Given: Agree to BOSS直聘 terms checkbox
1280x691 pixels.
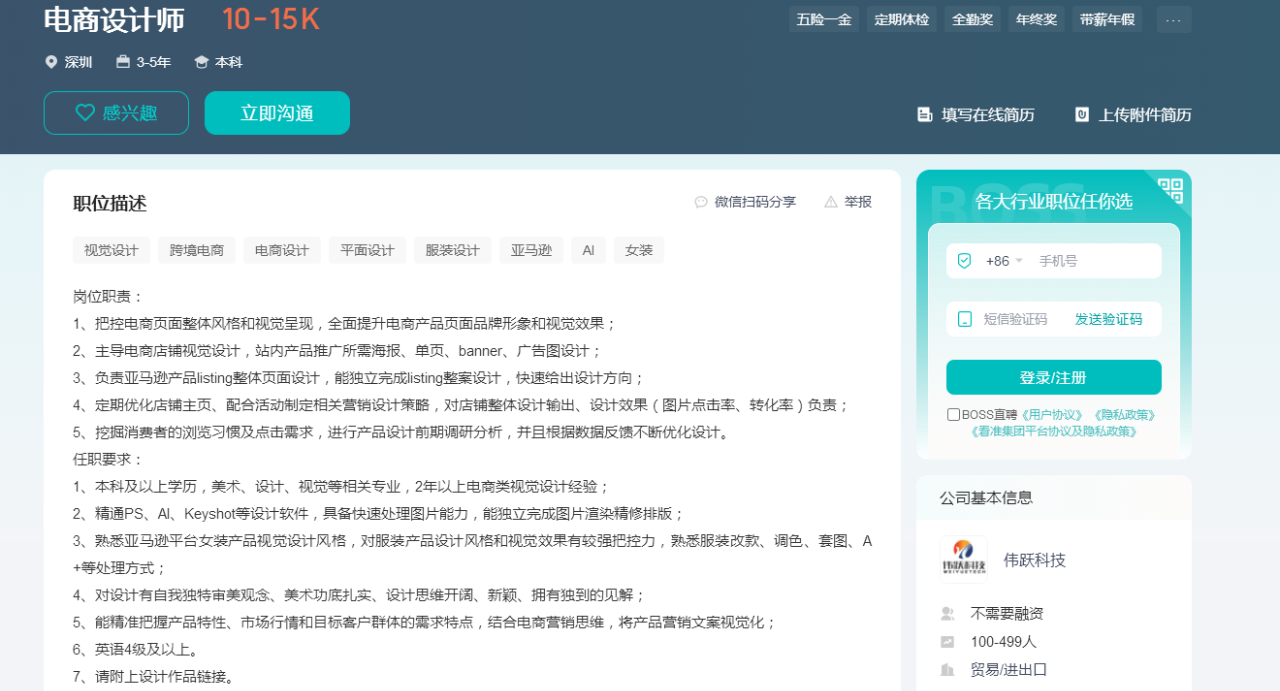Looking at the screenshot, I should (x=953, y=415).
